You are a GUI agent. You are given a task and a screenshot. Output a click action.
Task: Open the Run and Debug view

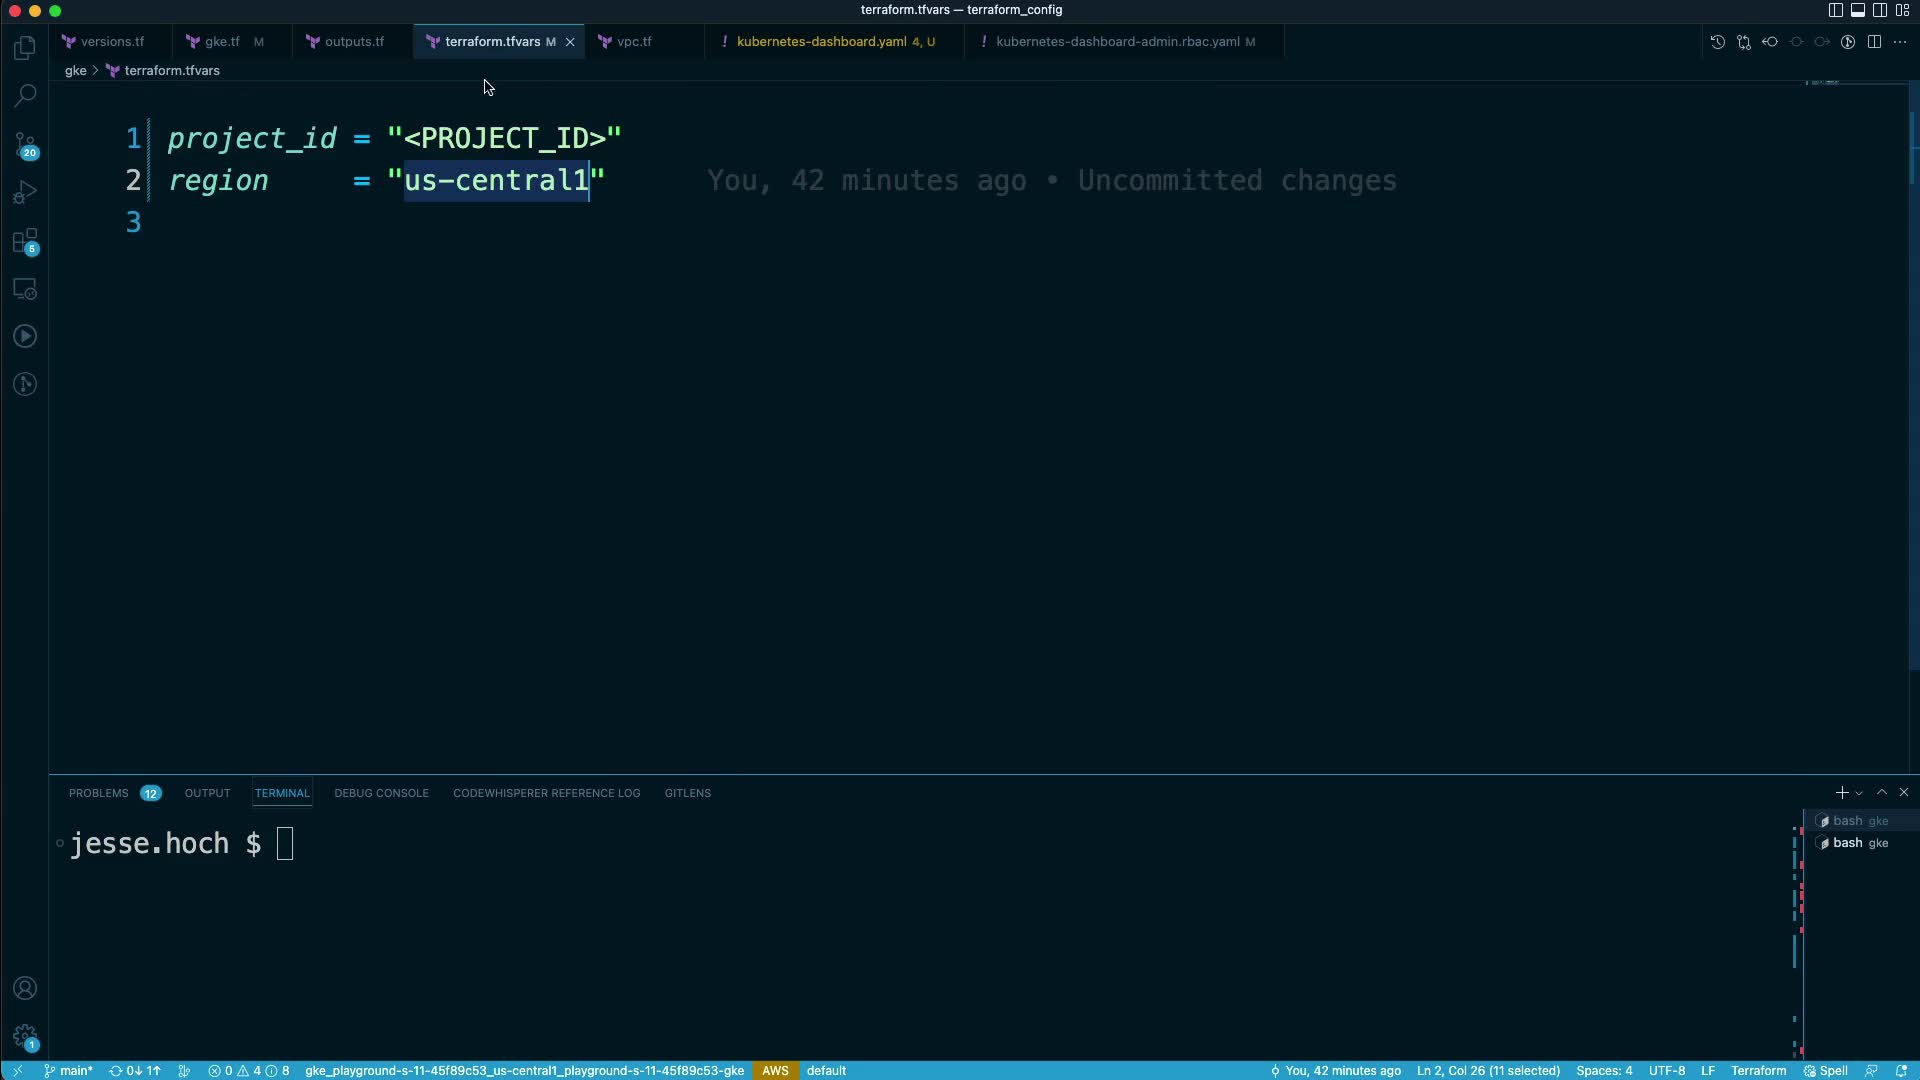(25, 192)
